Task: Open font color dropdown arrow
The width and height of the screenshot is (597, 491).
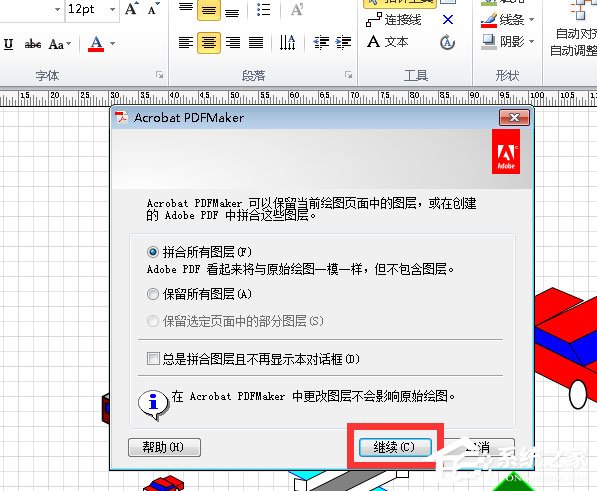Action: 113,44
